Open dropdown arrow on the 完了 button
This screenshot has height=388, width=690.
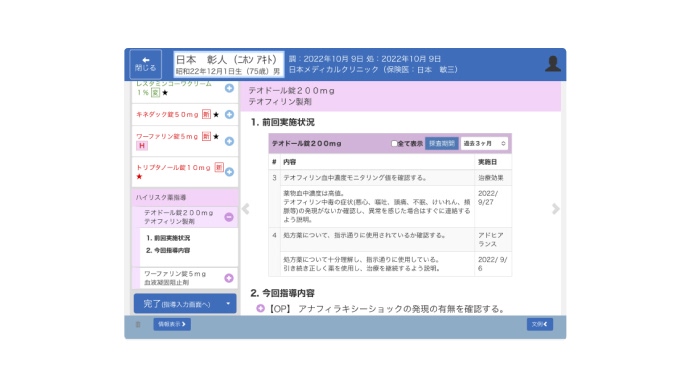coord(228,304)
